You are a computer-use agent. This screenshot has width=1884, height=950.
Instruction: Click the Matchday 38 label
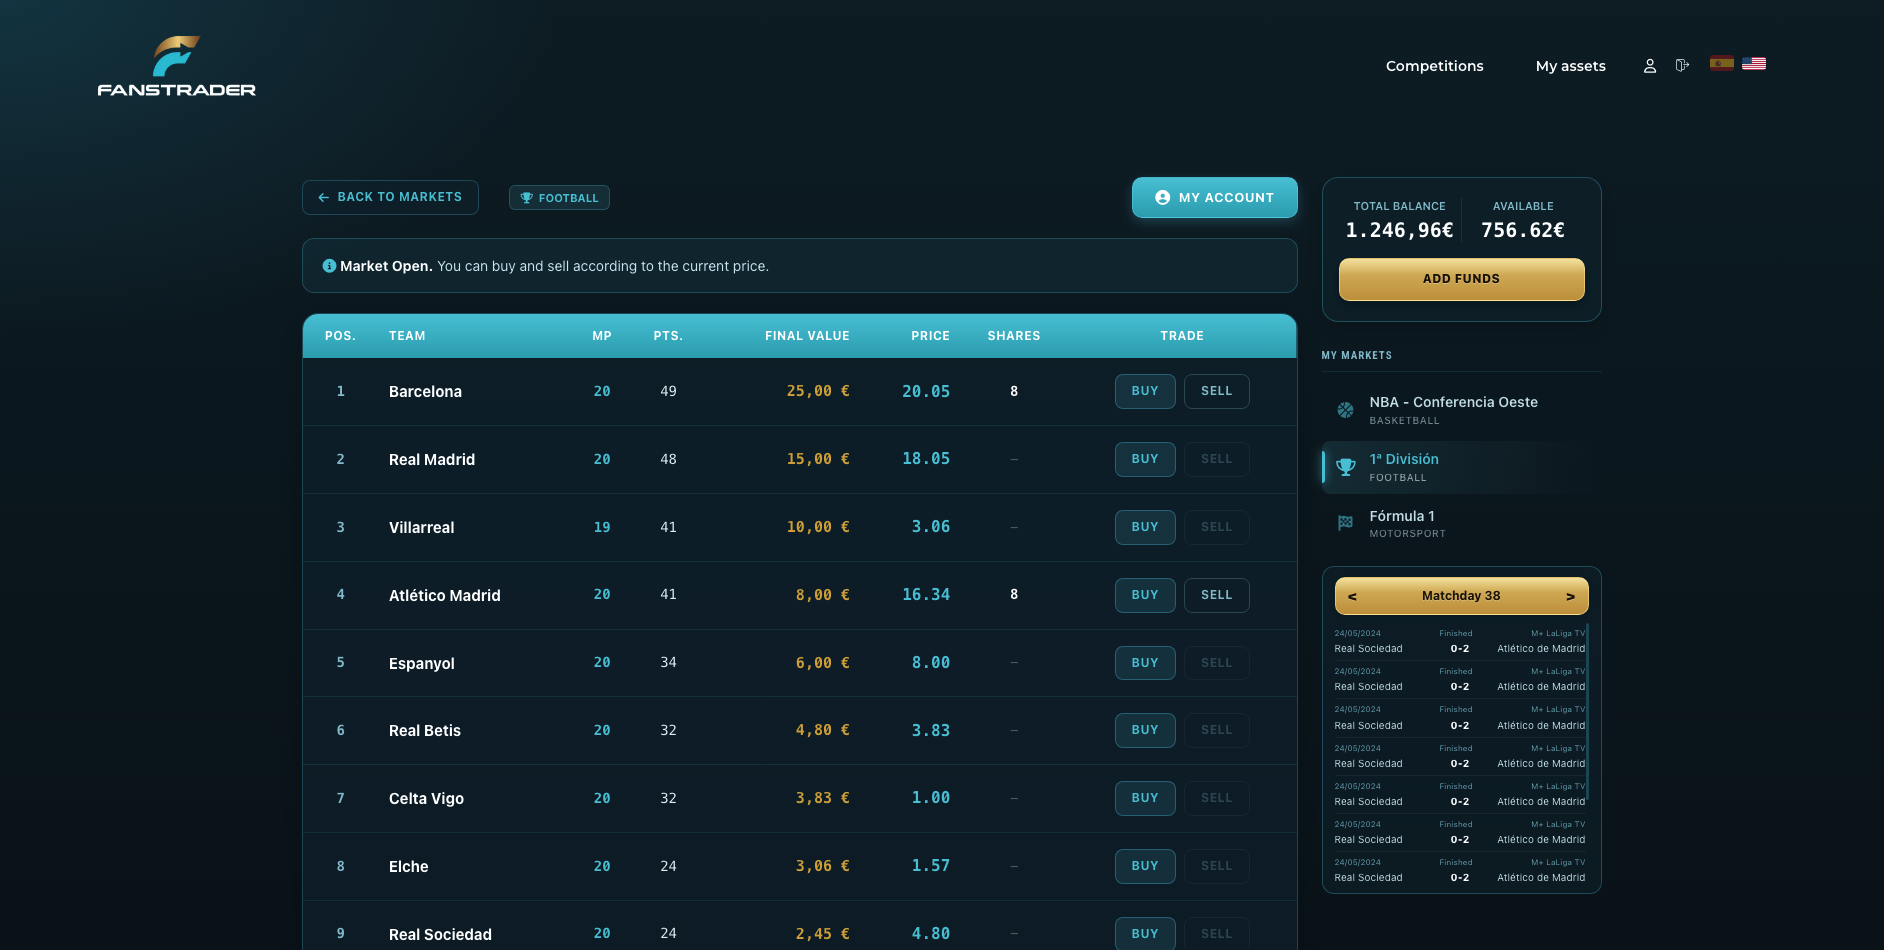tap(1461, 596)
